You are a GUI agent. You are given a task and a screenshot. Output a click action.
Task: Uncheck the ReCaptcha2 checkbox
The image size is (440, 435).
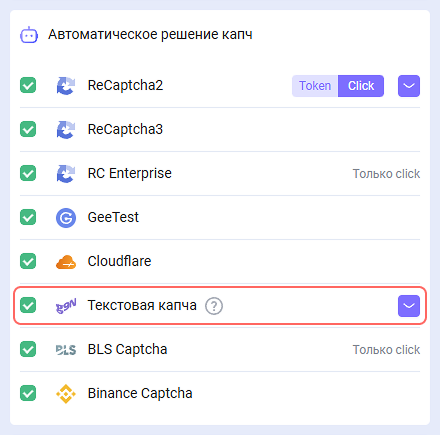click(28, 85)
